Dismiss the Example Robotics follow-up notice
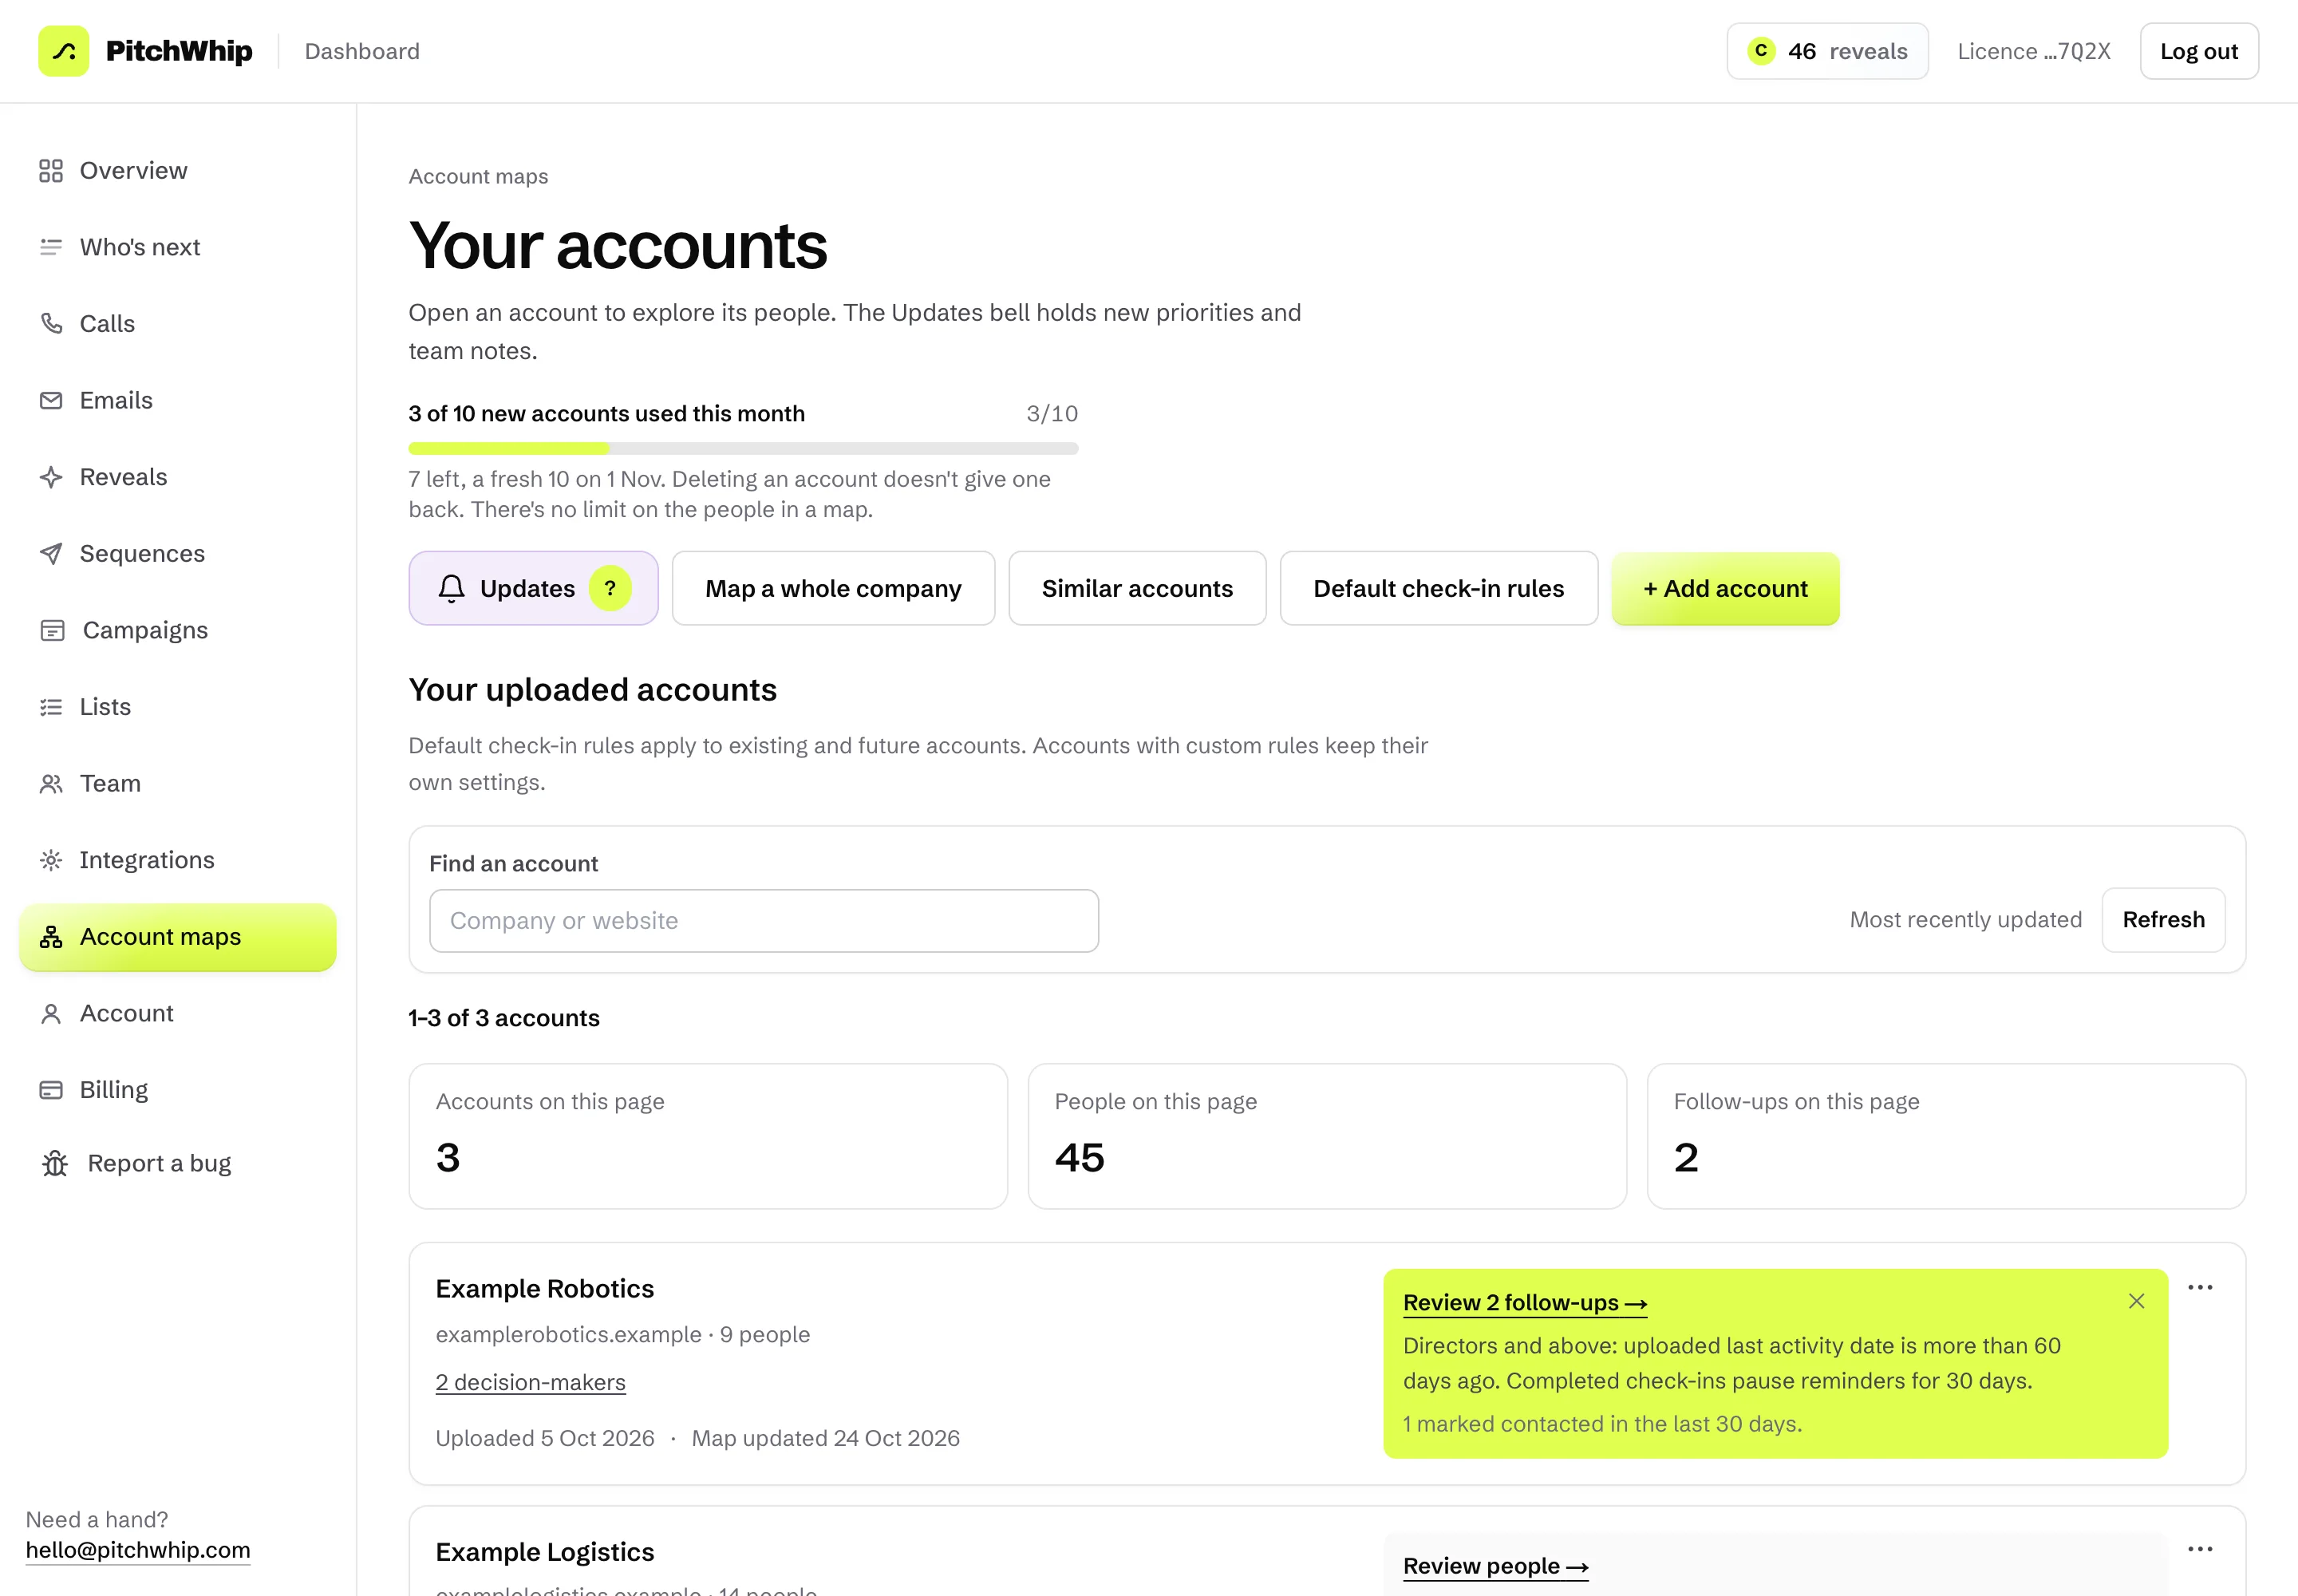2298x1596 pixels. (2136, 1301)
